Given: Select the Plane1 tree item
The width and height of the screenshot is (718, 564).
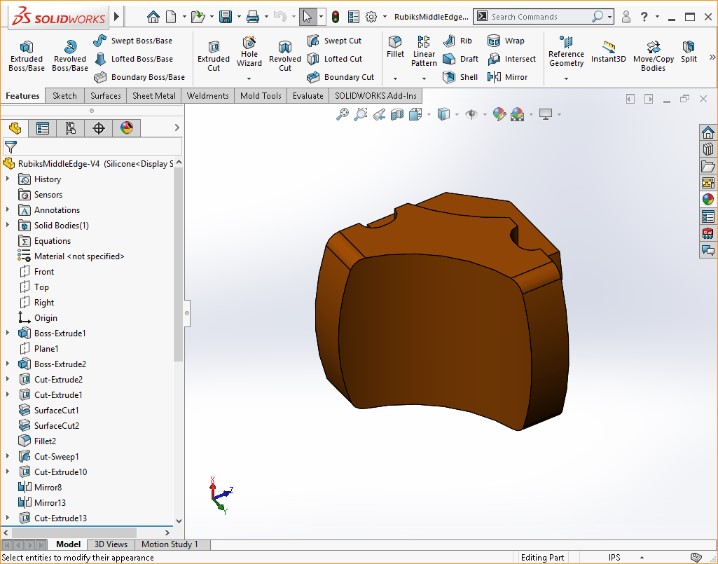Looking at the screenshot, I should [39, 349].
